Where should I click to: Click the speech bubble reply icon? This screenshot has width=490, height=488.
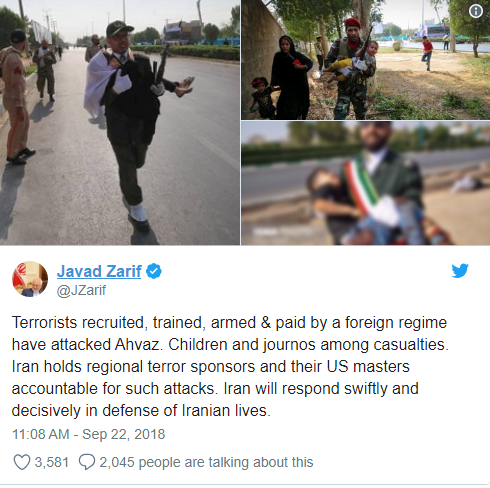pyautogui.click(x=87, y=462)
